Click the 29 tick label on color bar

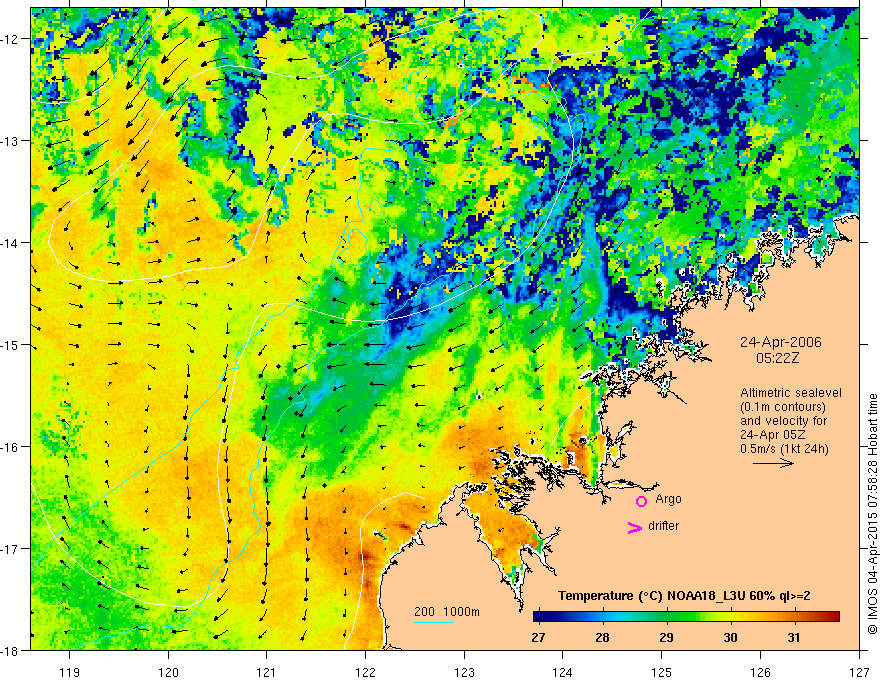click(666, 637)
